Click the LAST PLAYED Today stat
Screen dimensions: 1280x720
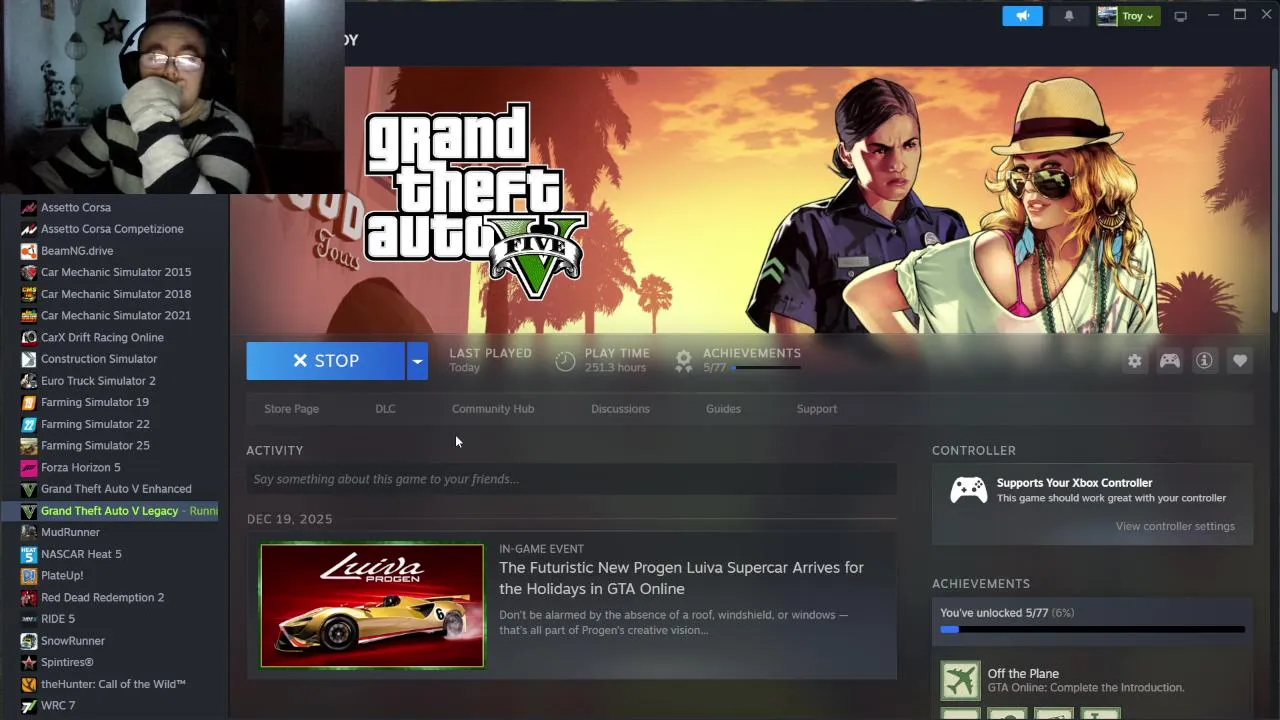[x=490, y=360]
